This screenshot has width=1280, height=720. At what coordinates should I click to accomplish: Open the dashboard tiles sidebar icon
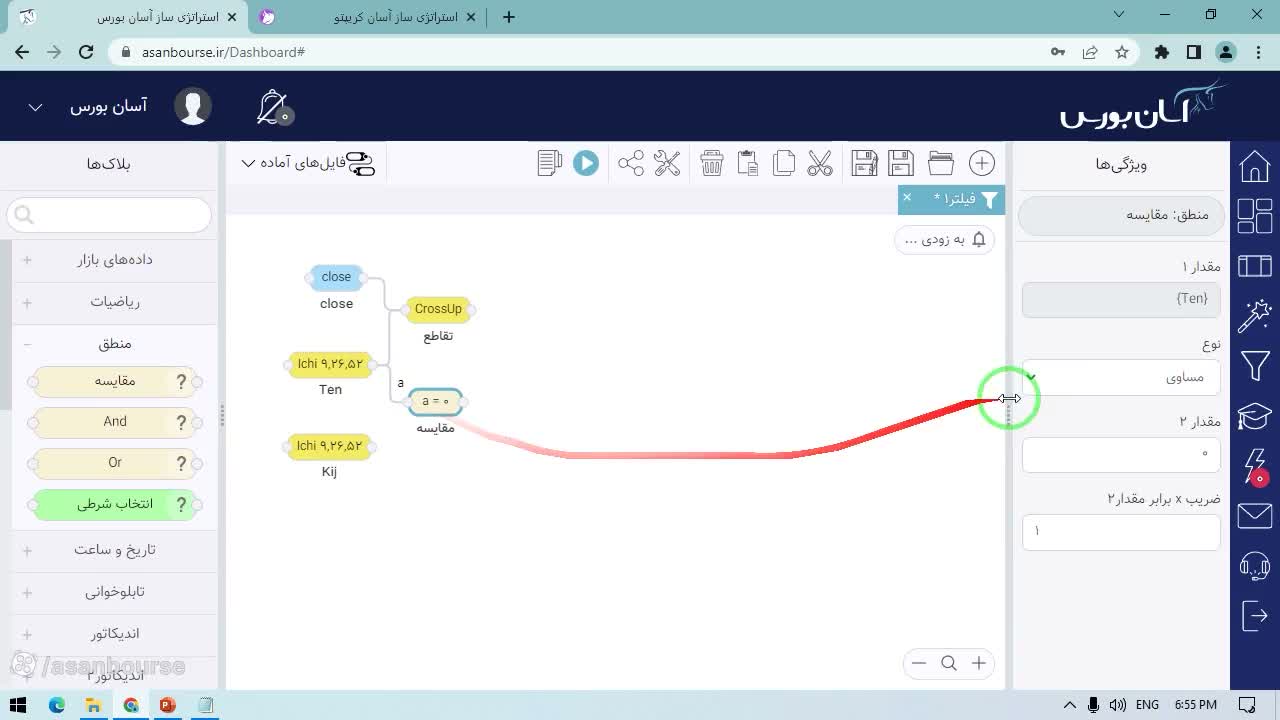pos(1255,216)
